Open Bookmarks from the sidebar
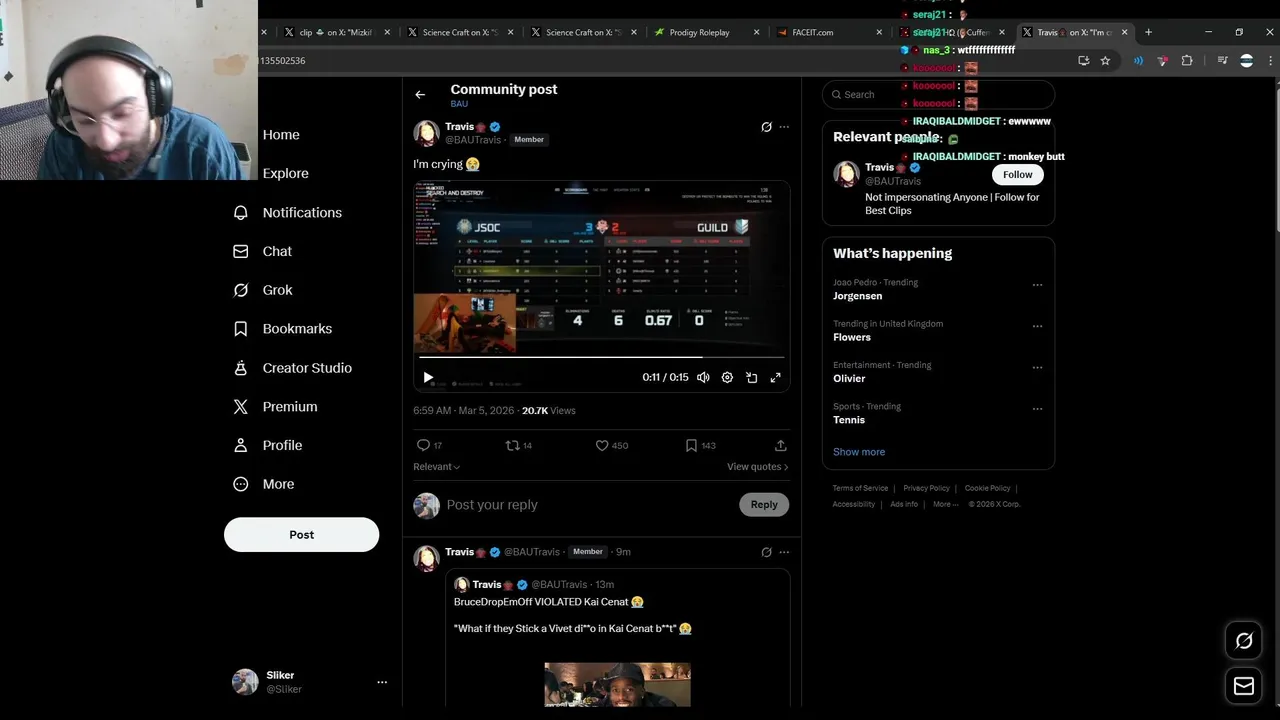Screen dimensions: 1280x720 pyautogui.click(x=282, y=328)
